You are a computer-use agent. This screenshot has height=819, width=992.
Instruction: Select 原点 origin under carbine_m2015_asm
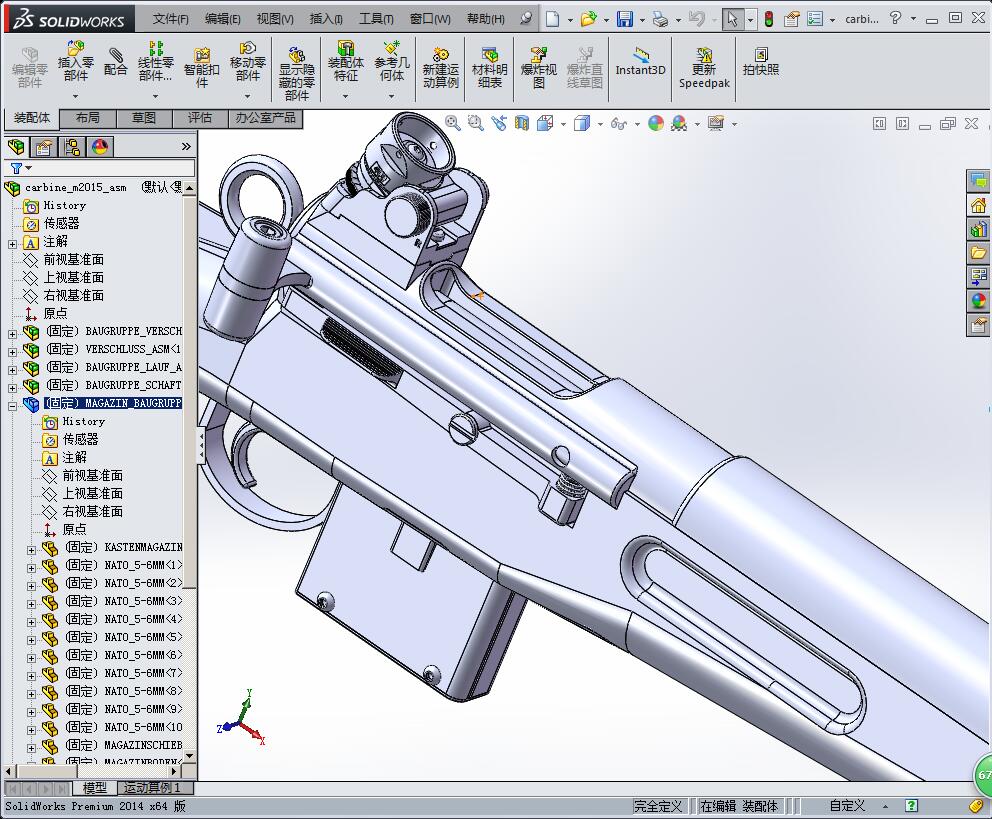tap(55, 313)
